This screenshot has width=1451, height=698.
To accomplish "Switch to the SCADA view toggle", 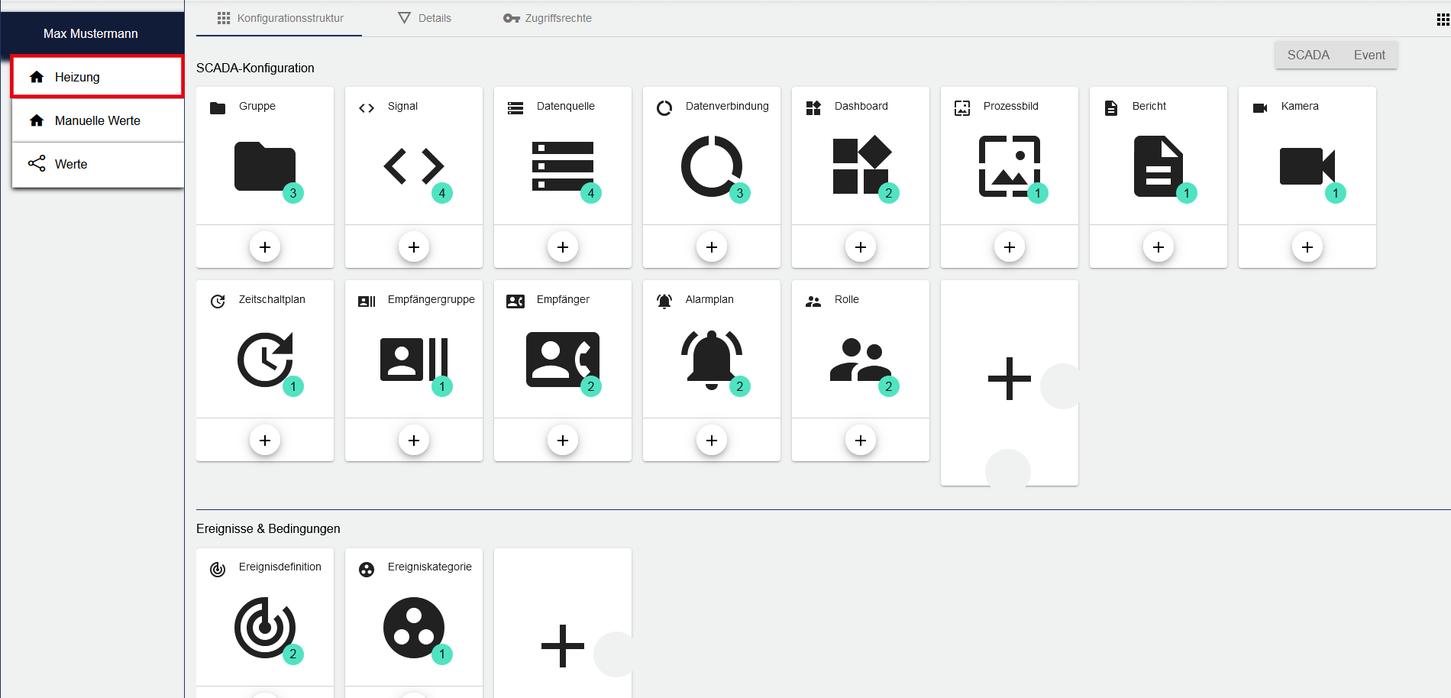I will pyautogui.click(x=1307, y=55).
